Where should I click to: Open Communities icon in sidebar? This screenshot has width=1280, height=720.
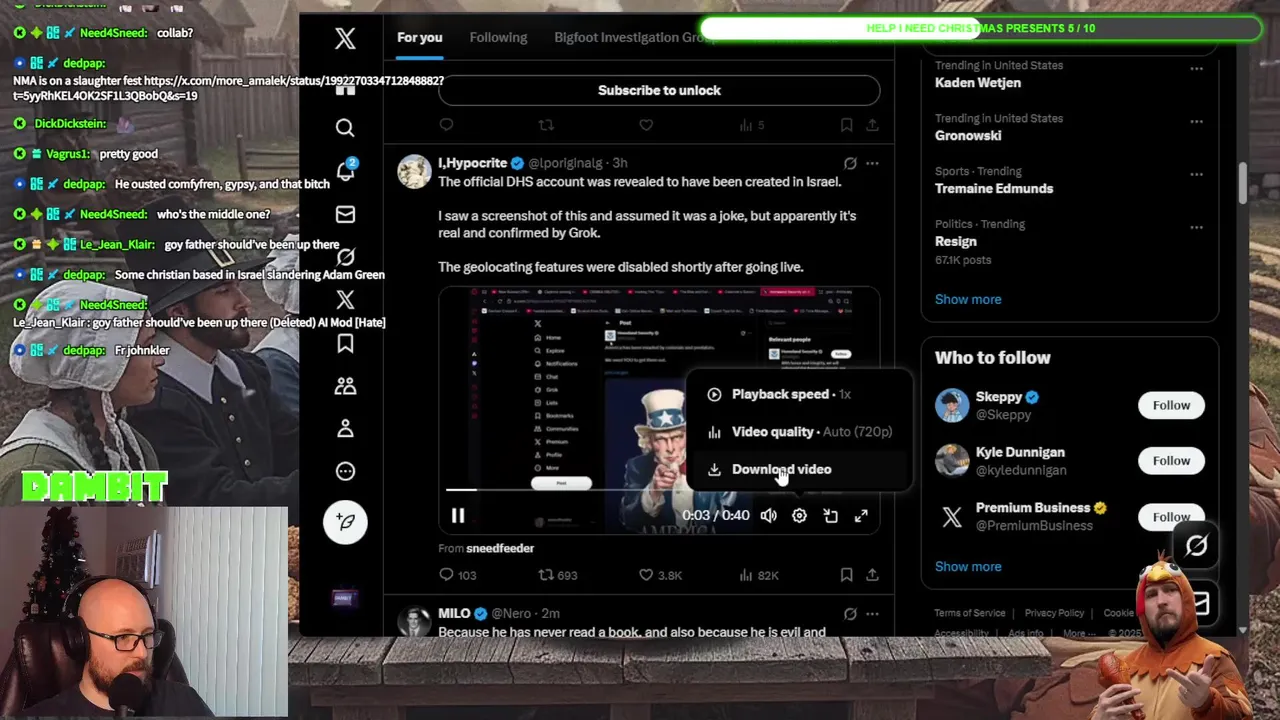pos(345,386)
